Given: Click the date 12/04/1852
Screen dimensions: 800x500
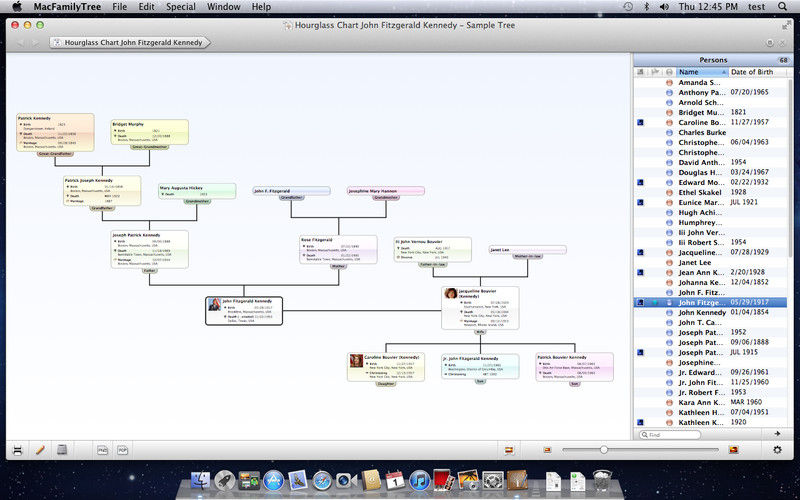Looking at the screenshot, I should (749, 282).
